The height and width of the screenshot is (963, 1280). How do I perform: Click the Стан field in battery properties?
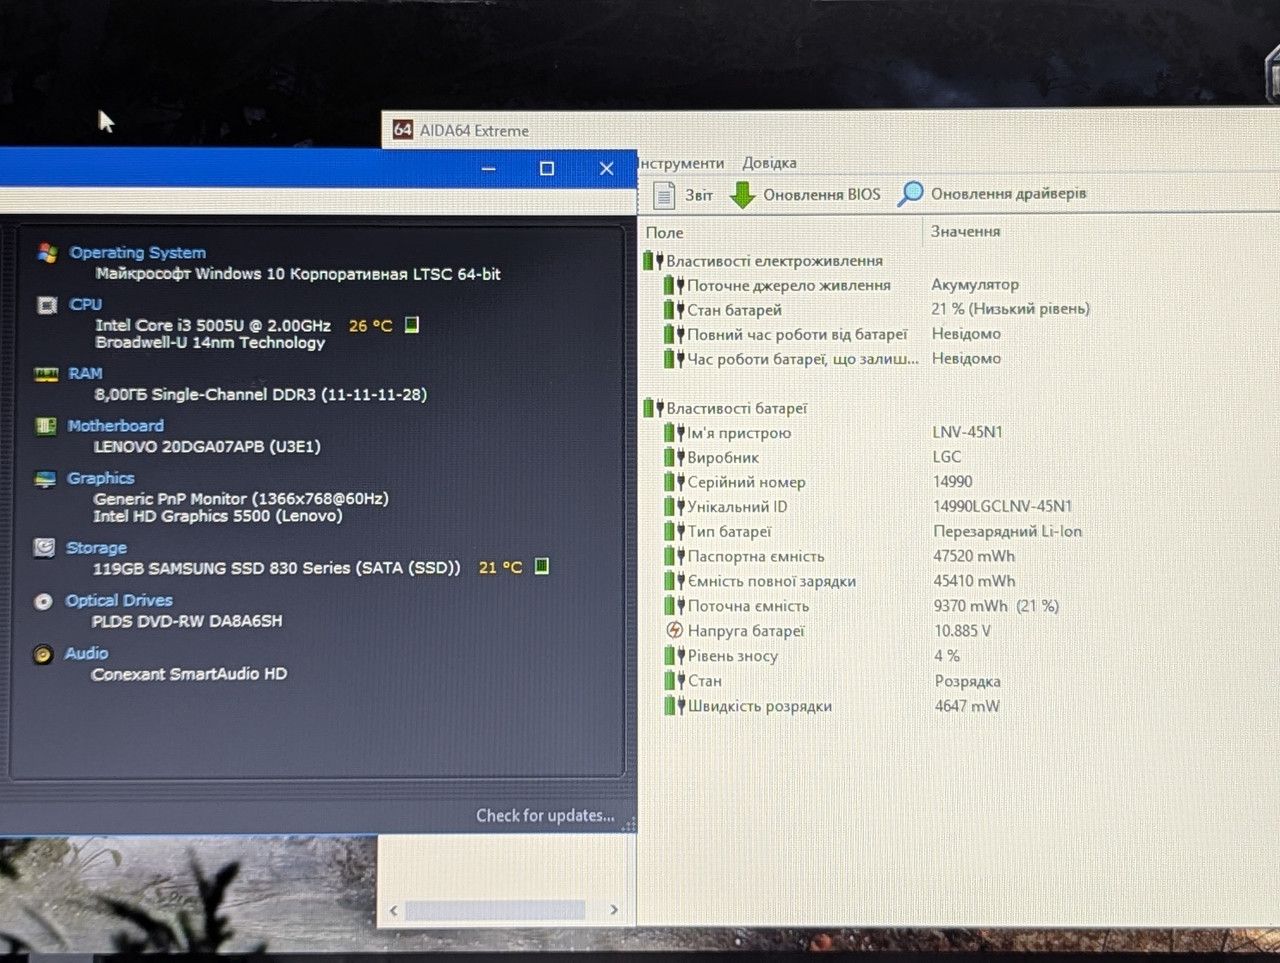[704, 681]
